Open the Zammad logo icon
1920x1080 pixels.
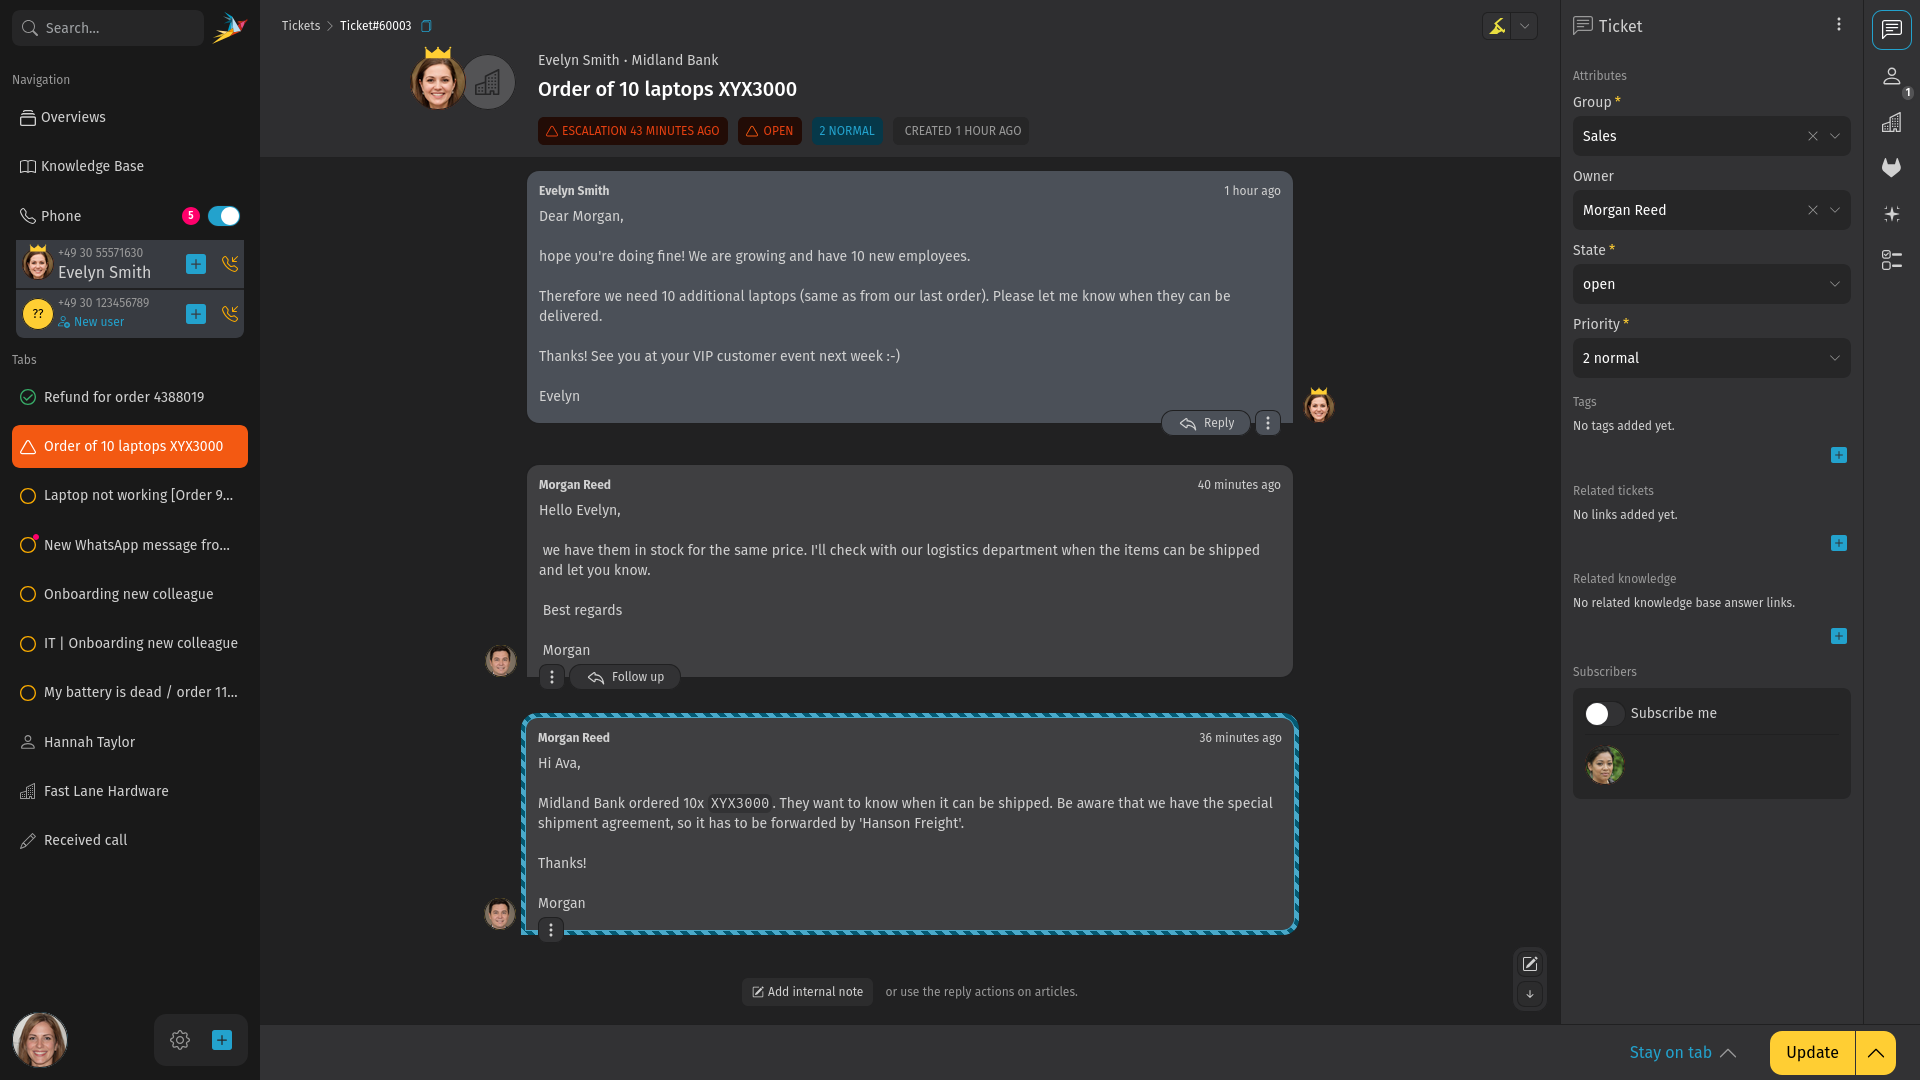(x=230, y=27)
